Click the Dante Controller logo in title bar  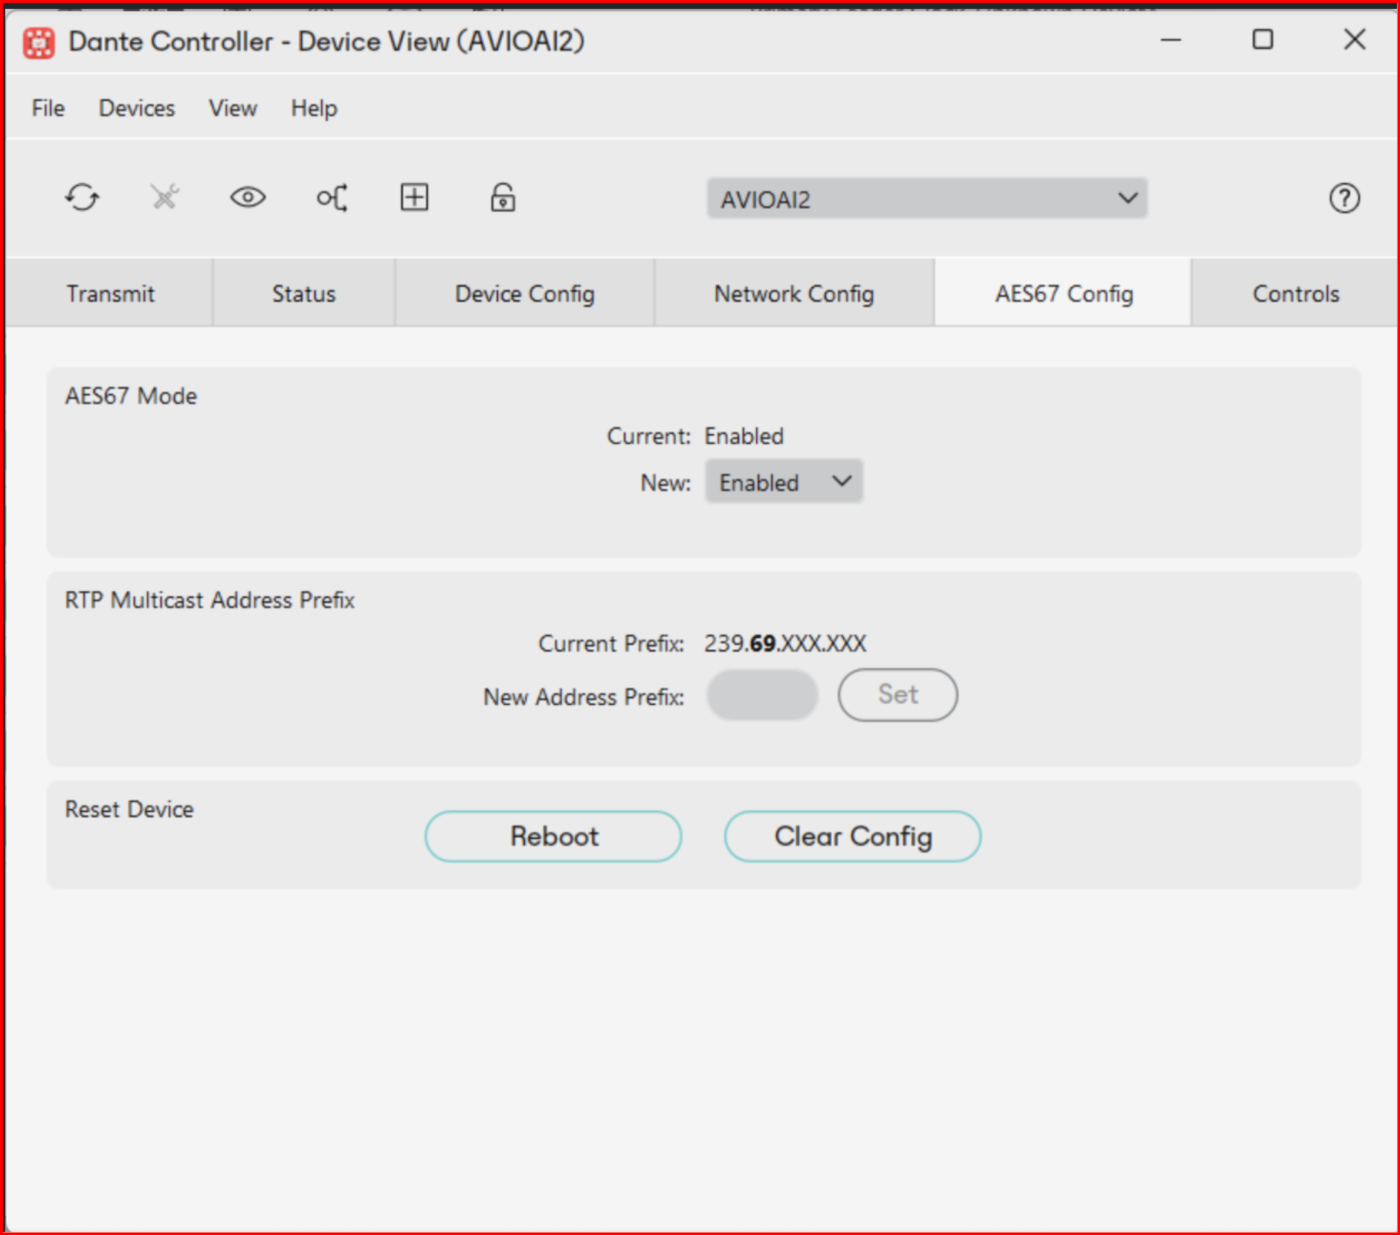pos(39,43)
